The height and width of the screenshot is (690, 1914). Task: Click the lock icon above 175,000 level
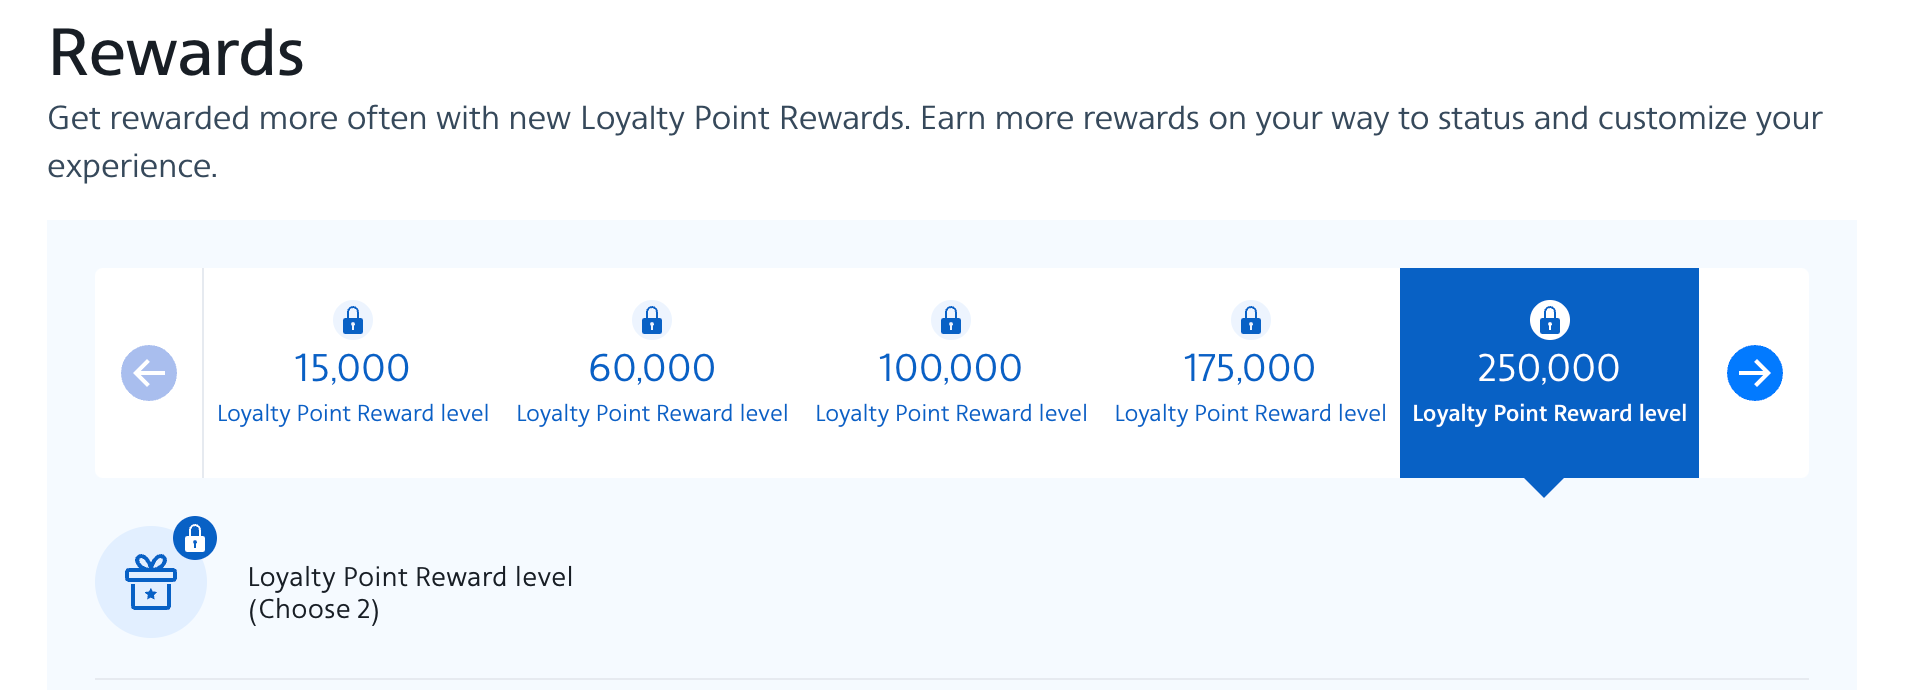pyautogui.click(x=1249, y=320)
